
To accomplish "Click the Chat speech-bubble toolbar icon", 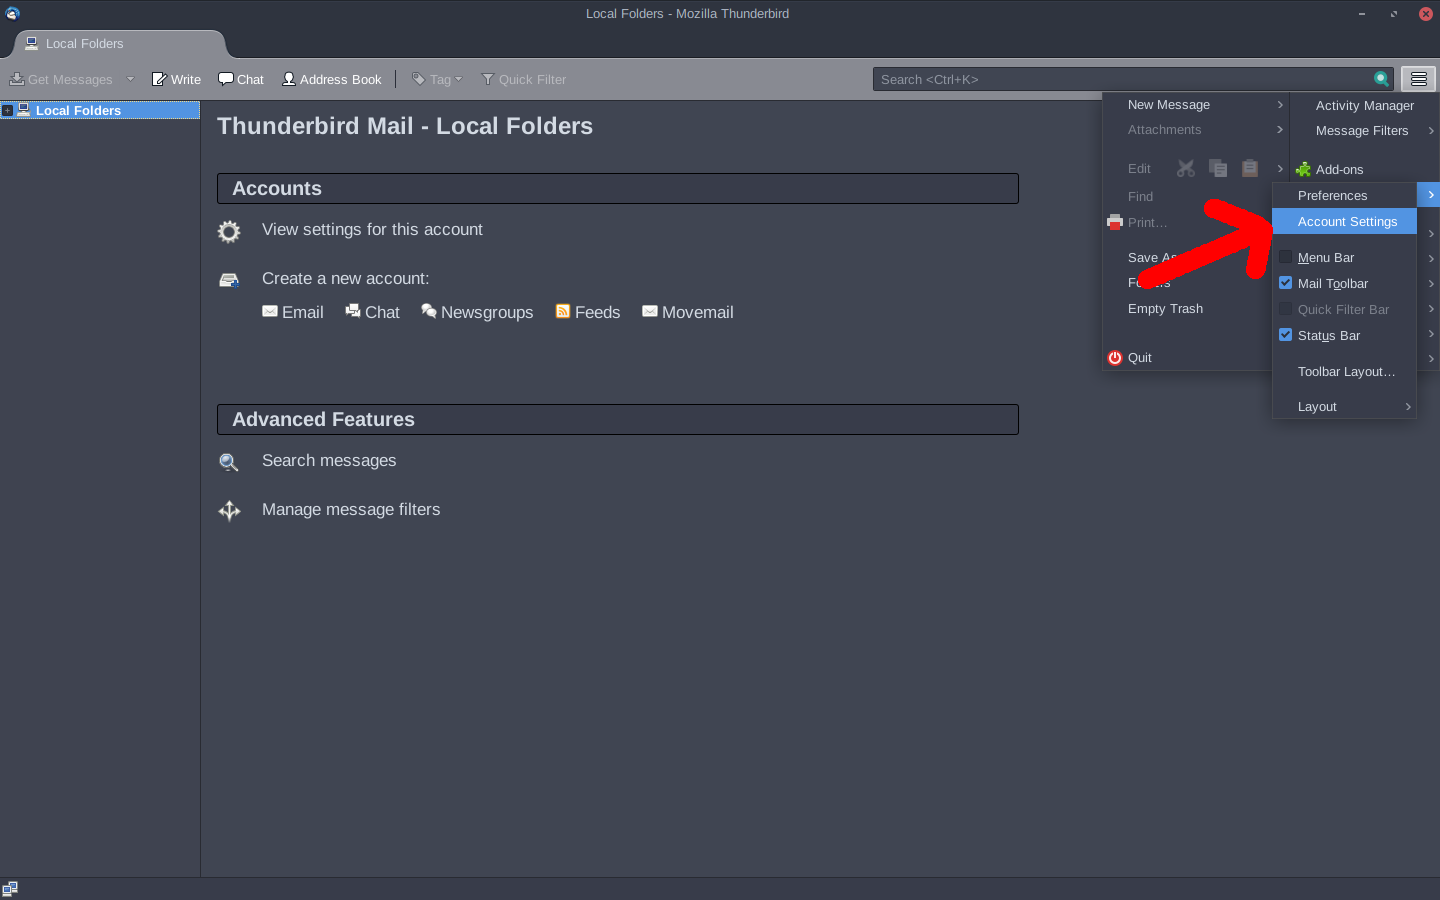I will 226,79.
